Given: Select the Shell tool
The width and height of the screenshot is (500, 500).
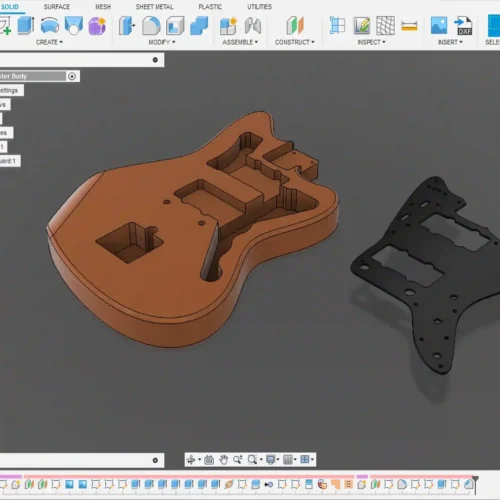Looking at the screenshot, I should coord(175,25).
